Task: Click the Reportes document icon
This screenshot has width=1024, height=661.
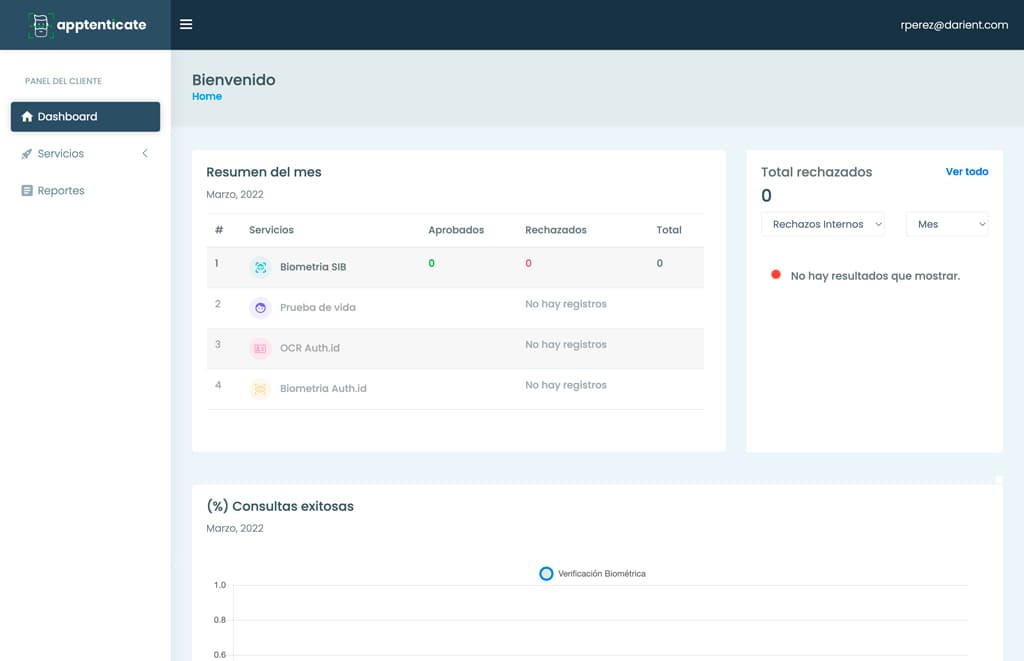Action: tap(27, 191)
